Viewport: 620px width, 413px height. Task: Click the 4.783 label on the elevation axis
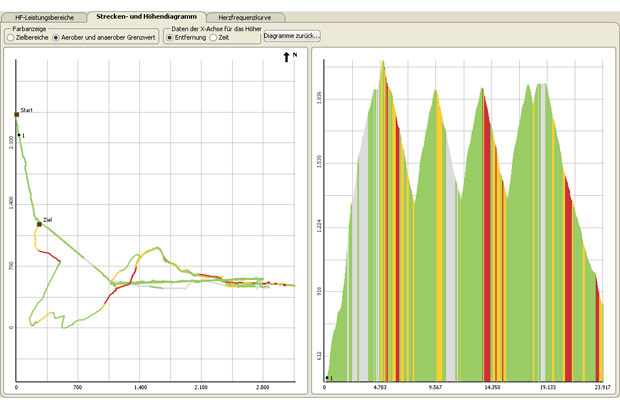point(380,385)
